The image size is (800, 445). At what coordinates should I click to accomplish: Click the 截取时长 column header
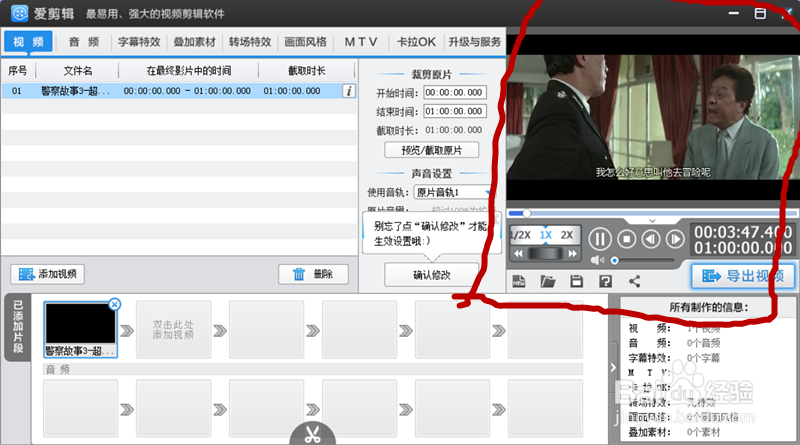[307, 70]
